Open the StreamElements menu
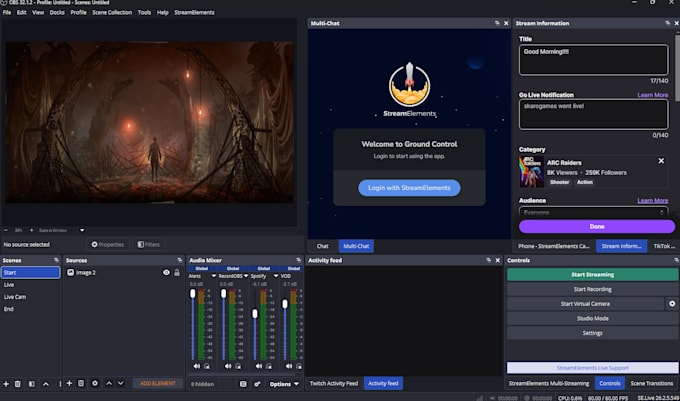Screen dimensions: 680x401 click(x=194, y=12)
